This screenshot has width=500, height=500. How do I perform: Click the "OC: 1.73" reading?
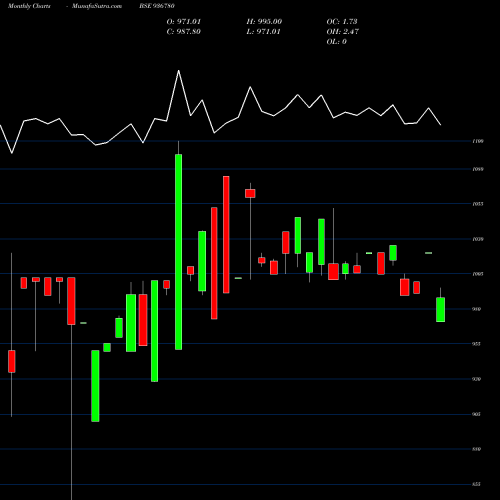[342, 22]
